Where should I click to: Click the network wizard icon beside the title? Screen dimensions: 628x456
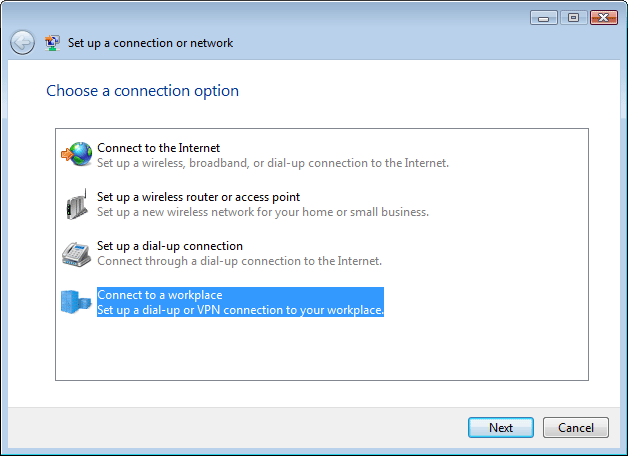52,42
